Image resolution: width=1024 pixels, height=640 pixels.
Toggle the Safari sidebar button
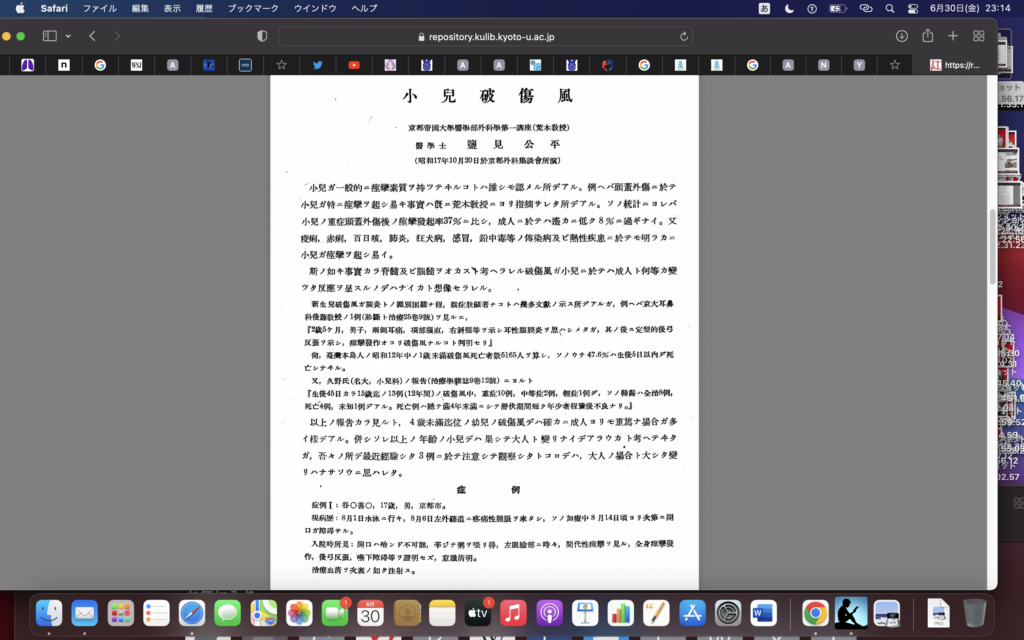[49, 36]
